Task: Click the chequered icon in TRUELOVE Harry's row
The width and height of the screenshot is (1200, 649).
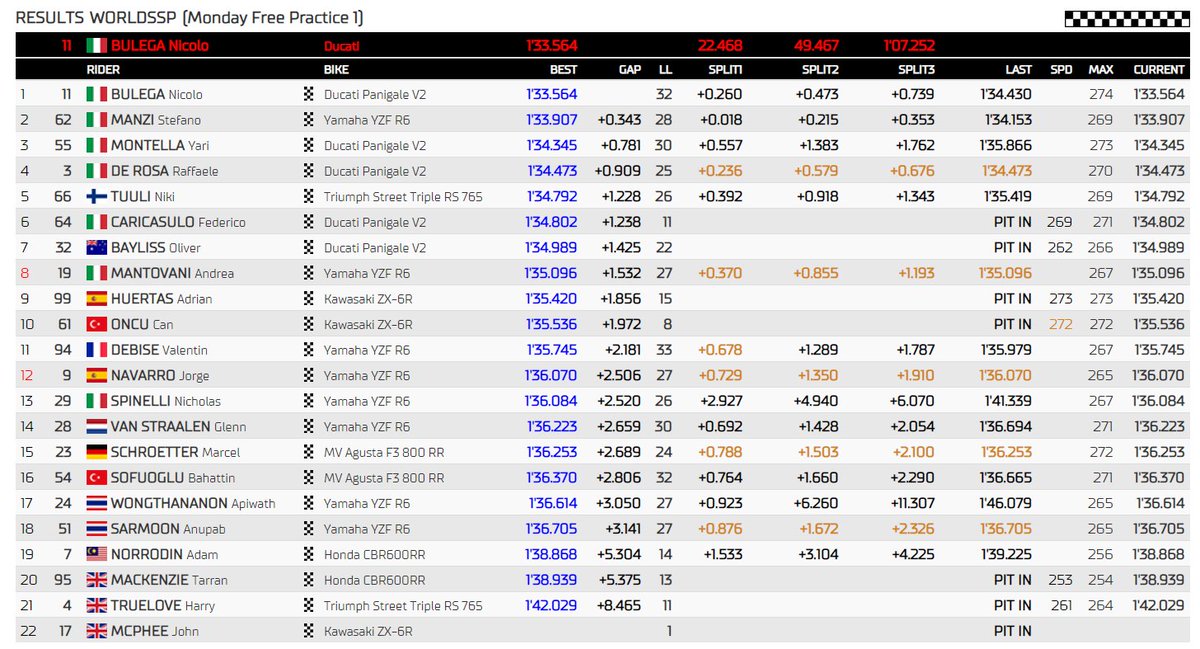Action: (309, 605)
